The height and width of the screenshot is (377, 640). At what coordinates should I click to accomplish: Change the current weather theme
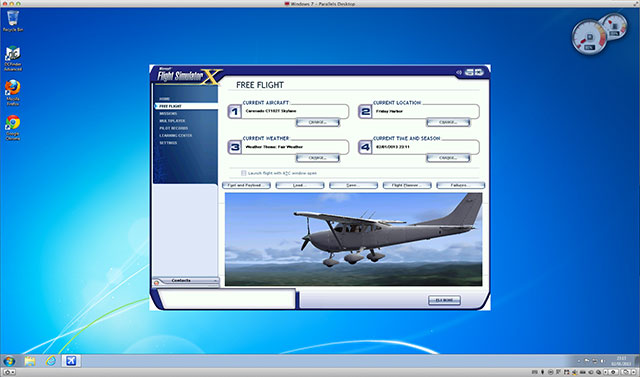(x=318, y=157)
